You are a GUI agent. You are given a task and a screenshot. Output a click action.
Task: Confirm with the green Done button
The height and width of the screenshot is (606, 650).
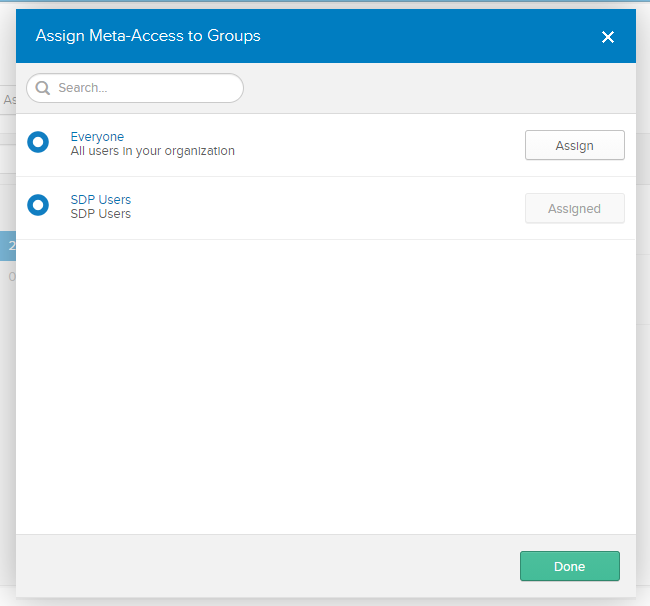click(569, 566)
